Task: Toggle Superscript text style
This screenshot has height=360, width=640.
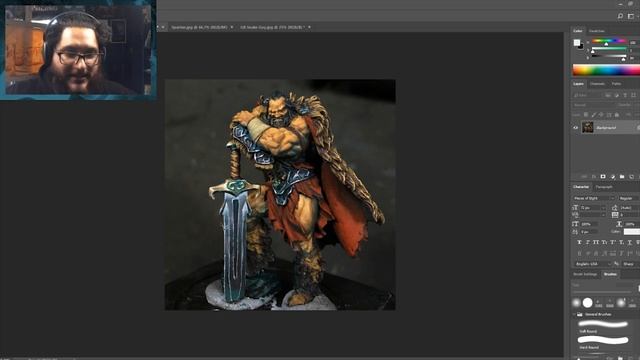Action: point(613,242)
